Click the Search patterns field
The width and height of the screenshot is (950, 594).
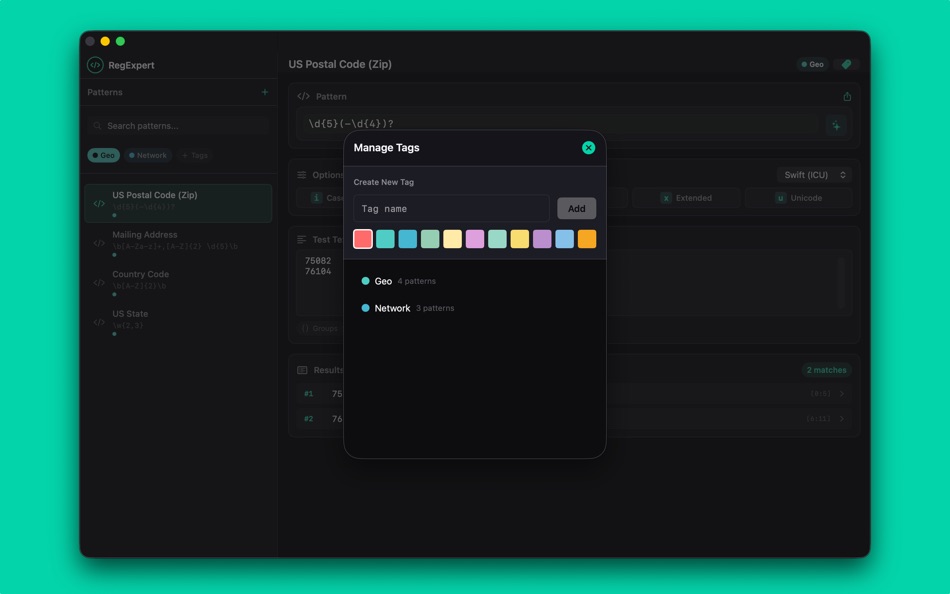click(x=178, y=125)
